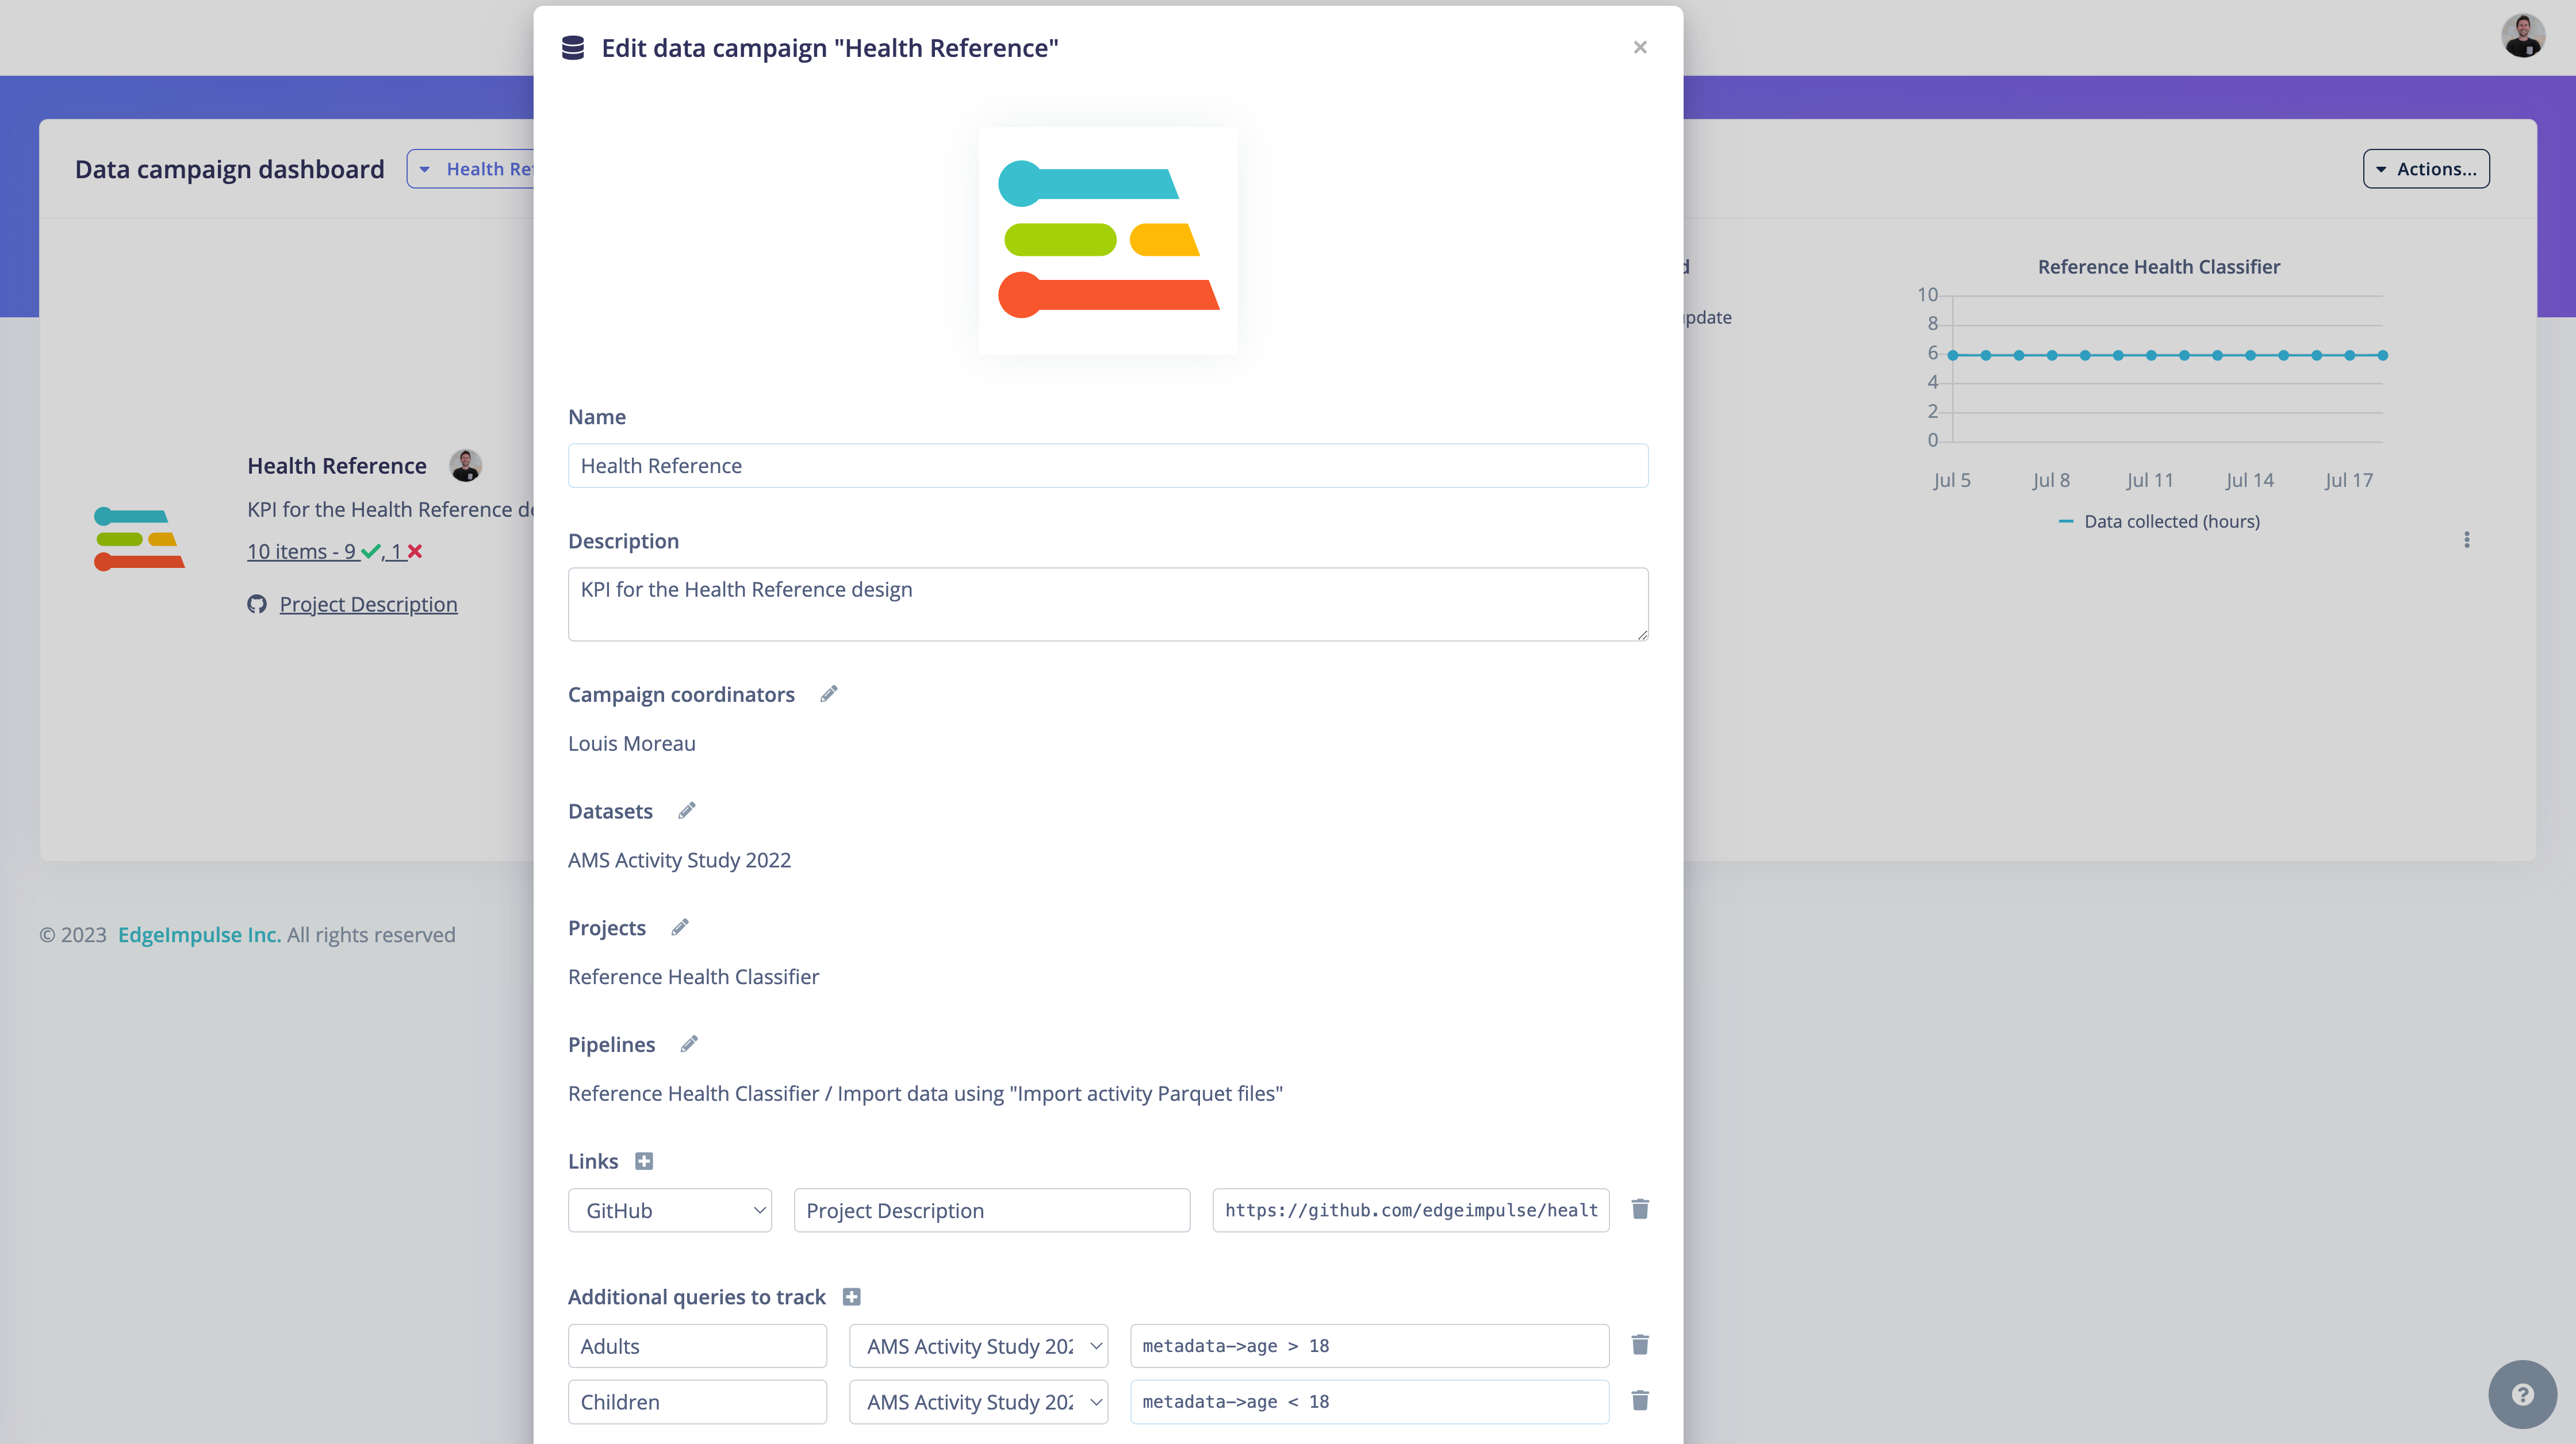Click the pencil icon beside Datasets
This screenshot has width=2576, height=1444.
pos(686,811)
